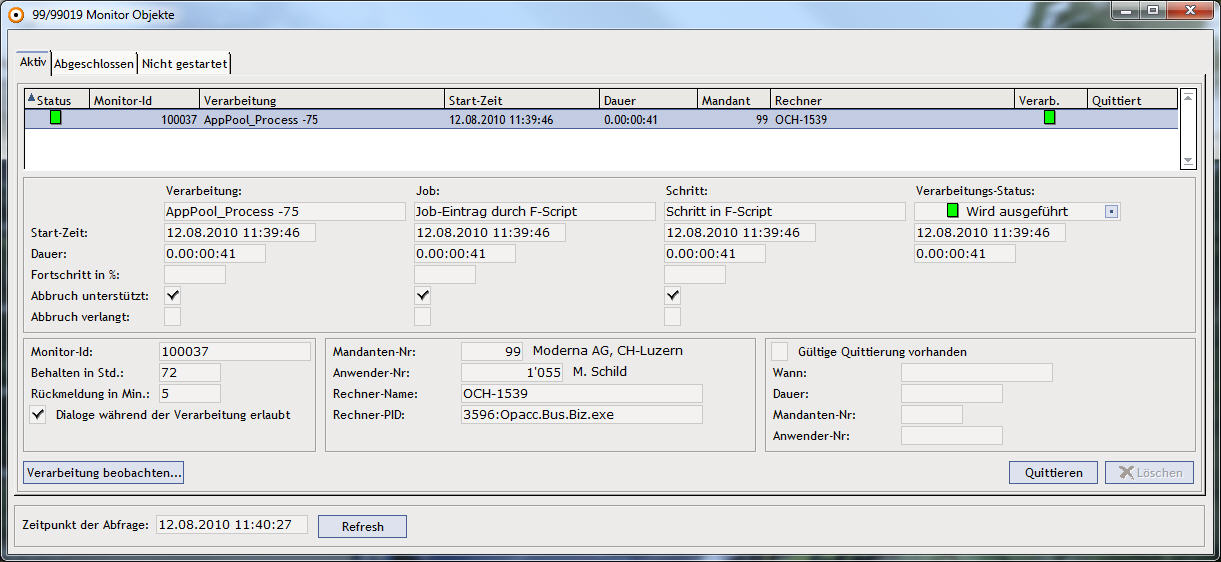Image resolution: width=1221 pixels, height=562 pixels.
Task: Check Abbruch verlangt box under Job
Action: pos(423,317)
